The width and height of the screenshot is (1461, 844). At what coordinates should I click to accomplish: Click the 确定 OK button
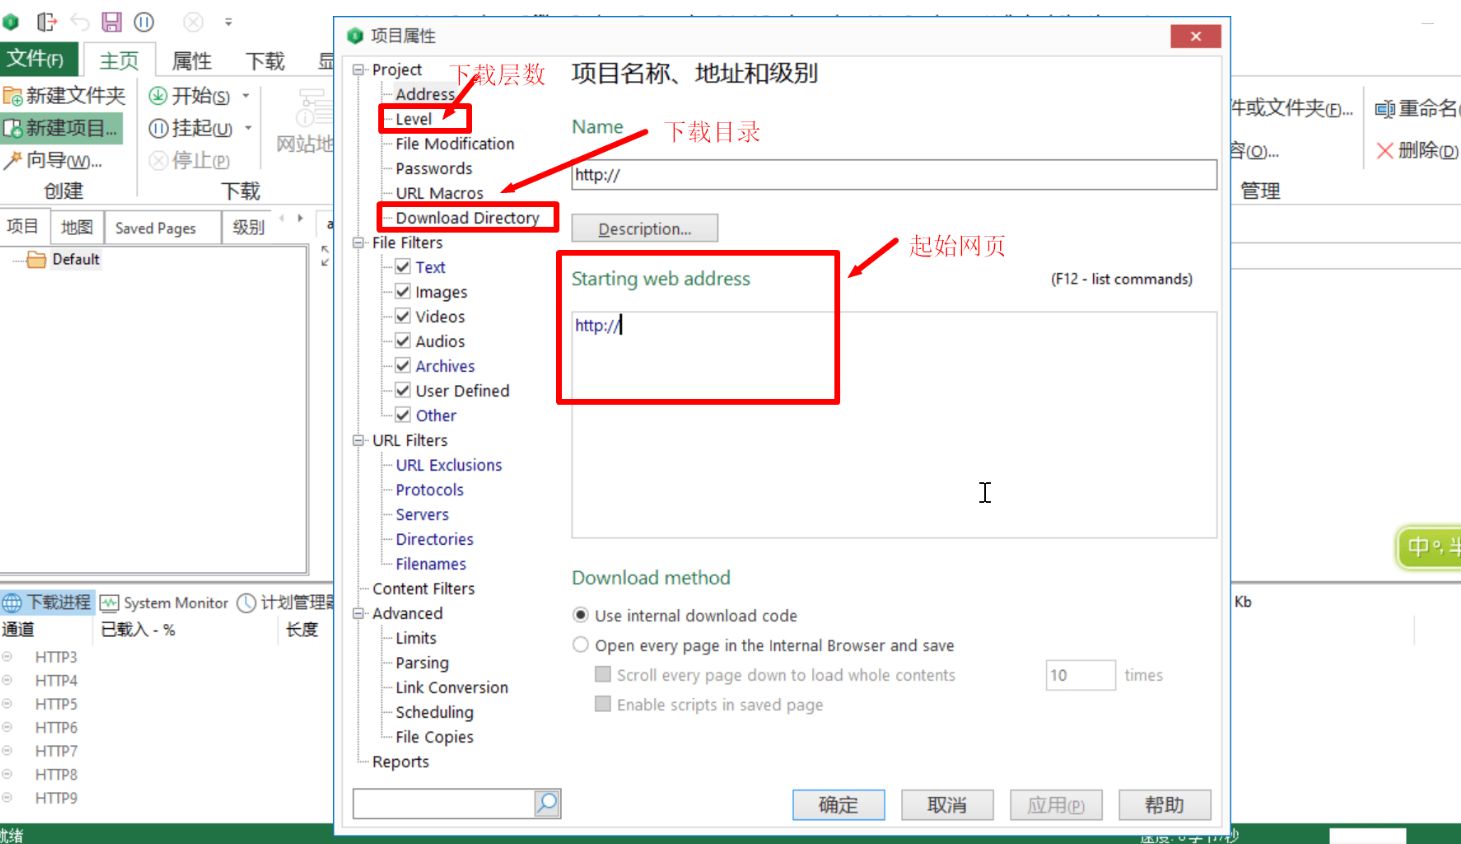(x=839, y=805)
